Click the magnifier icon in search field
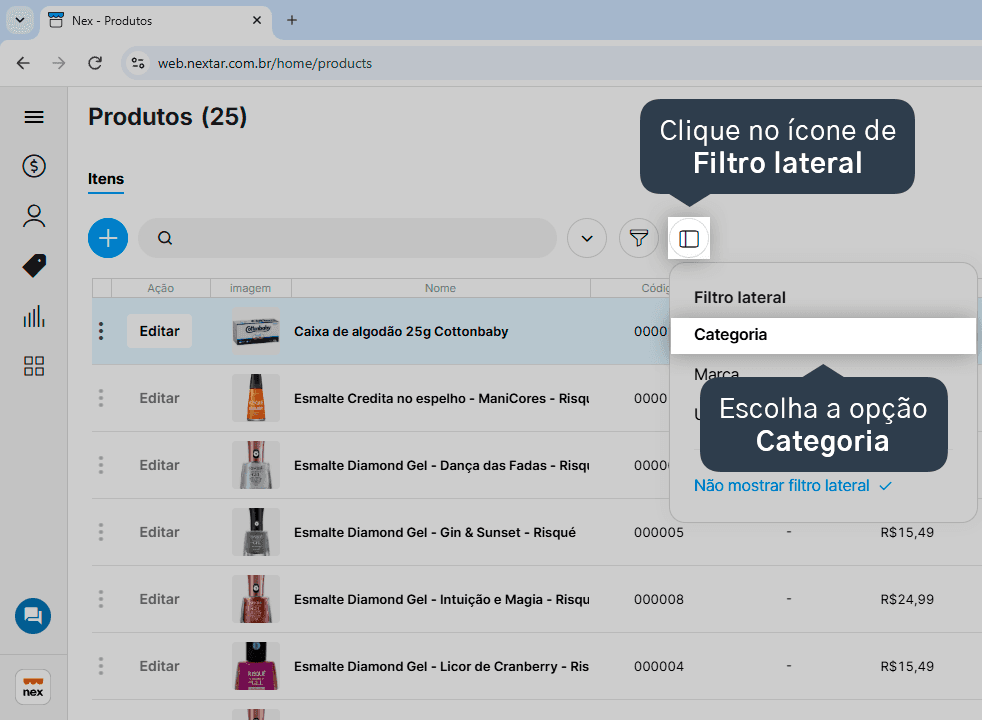The width and height of the screenshot is (982, 720). 165,238
